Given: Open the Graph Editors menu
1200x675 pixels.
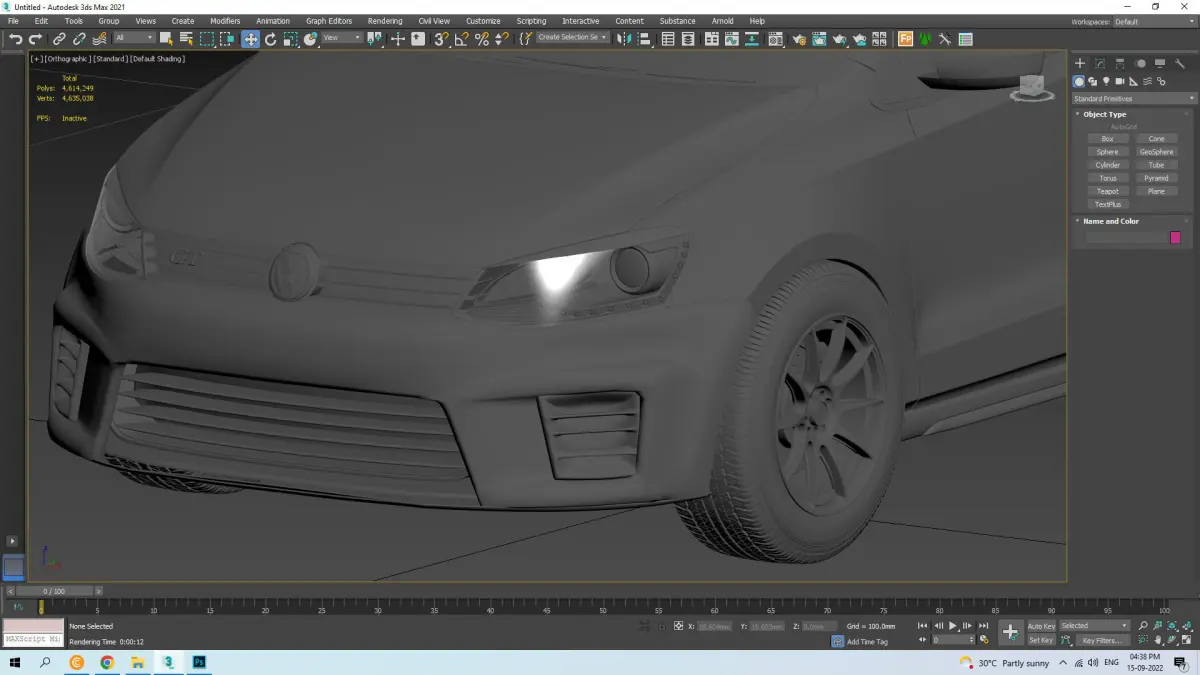Looking at the screenshot, I should pos(329,21).
